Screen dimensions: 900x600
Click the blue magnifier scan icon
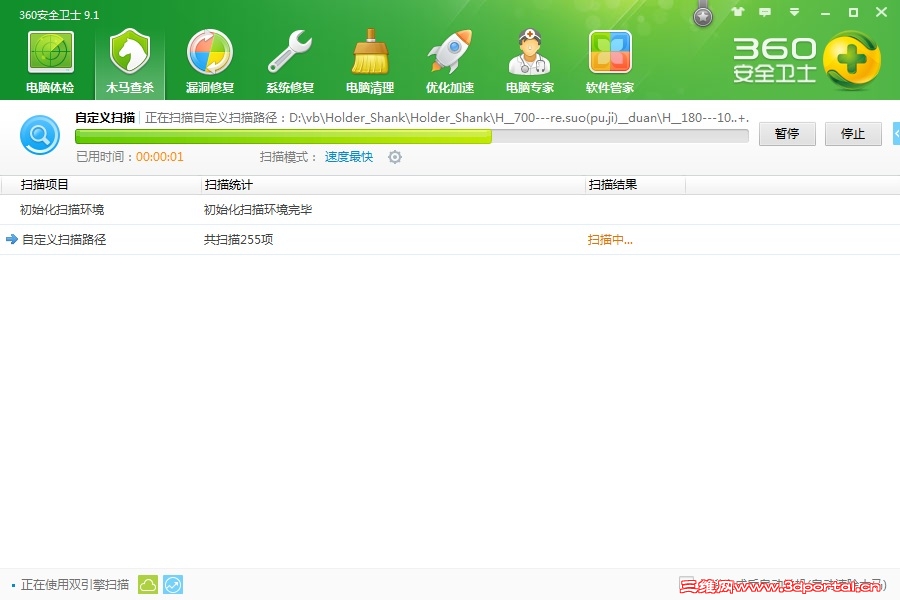tap(40, 135)
